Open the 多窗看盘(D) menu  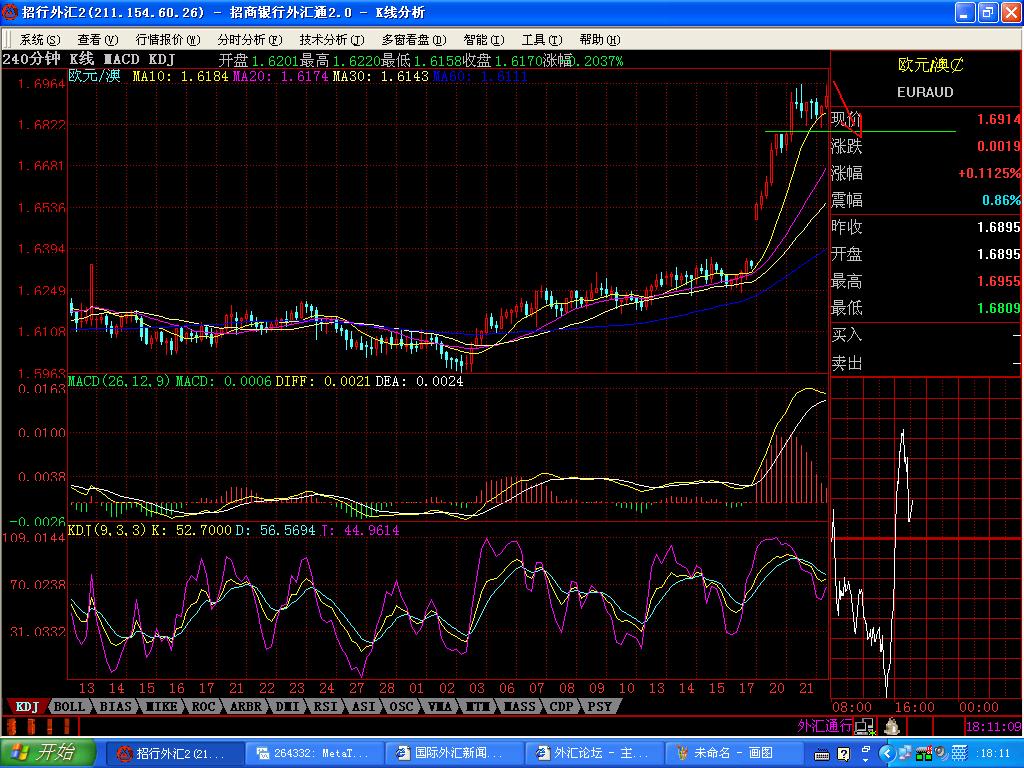(x=413, y=40)
